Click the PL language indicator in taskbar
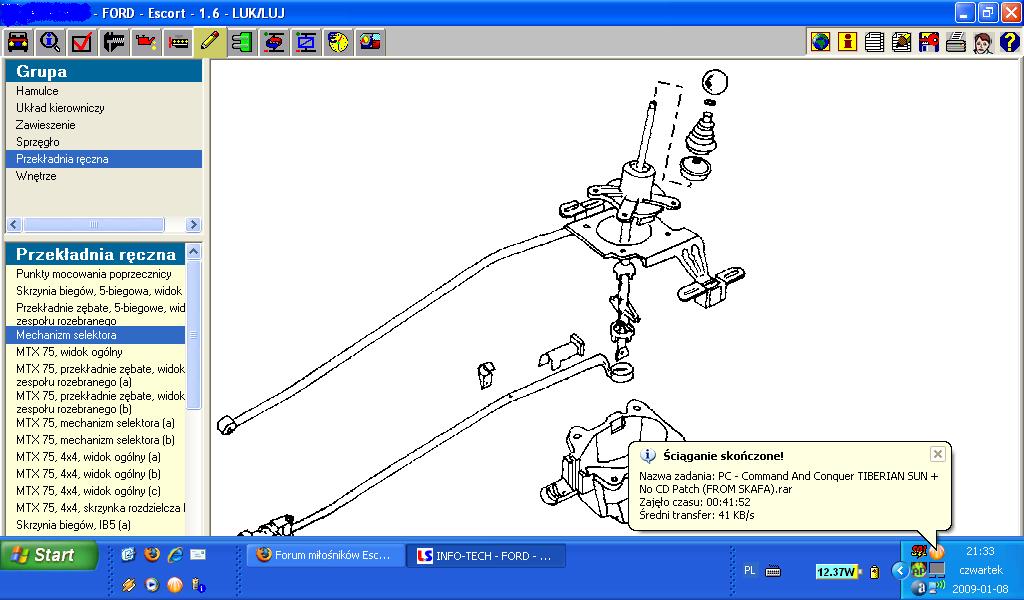Image resolution: width=1024 pixels, height=600 pixels. point(749,570)
